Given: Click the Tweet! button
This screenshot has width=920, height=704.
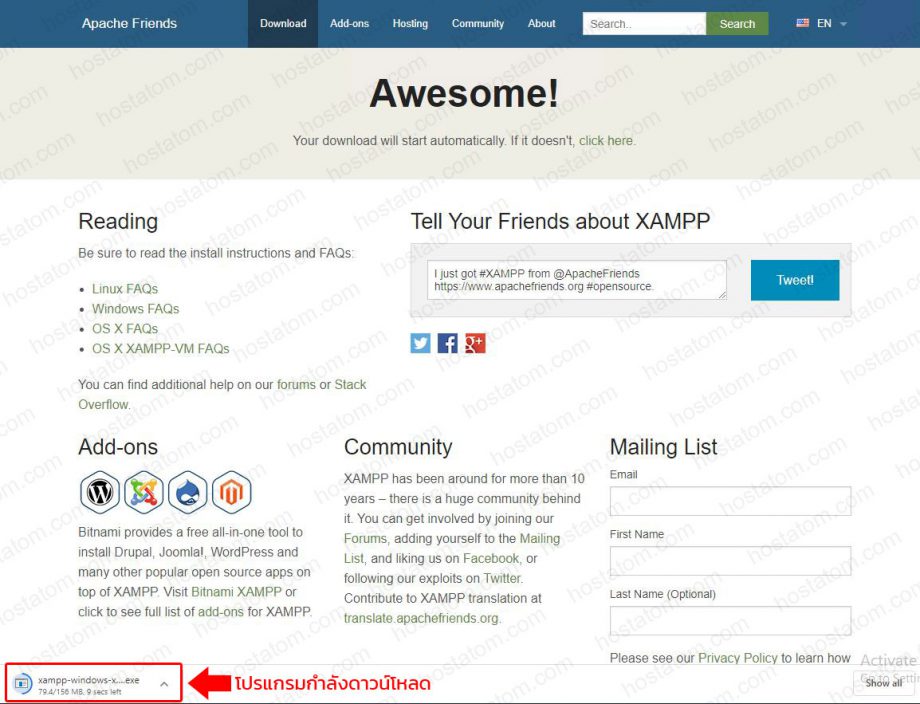Looking at the screenshot, I should click(x=794, y=280).
